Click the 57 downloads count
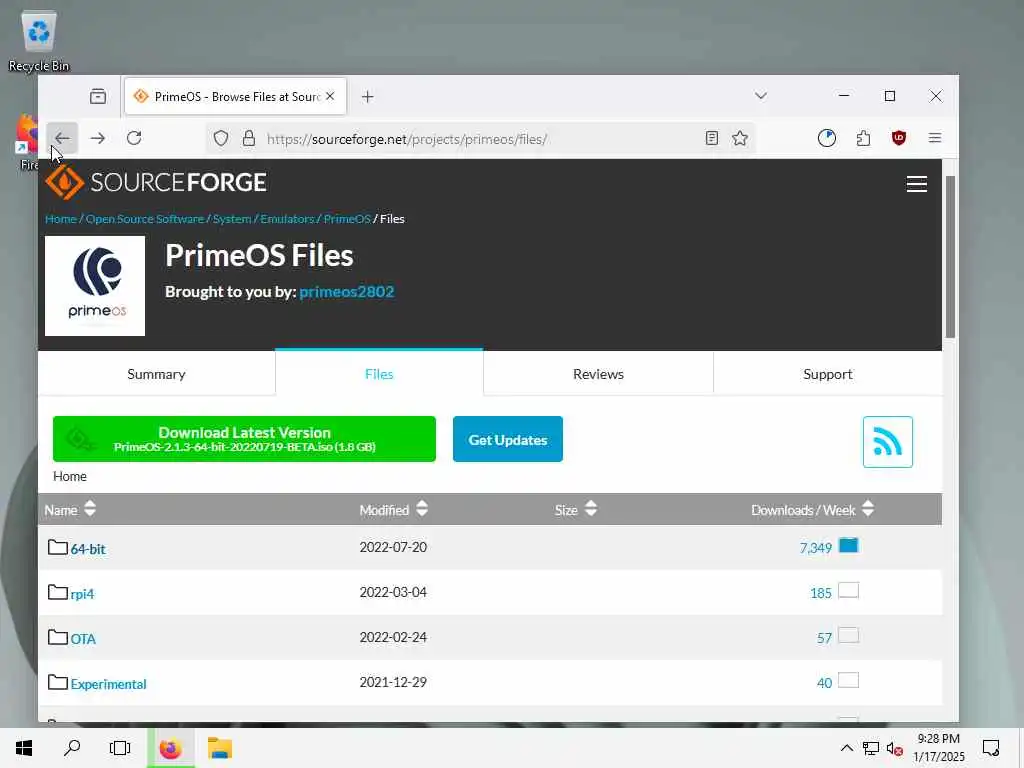The height and width of the screenshot is (768, 1024). [824, 638]
